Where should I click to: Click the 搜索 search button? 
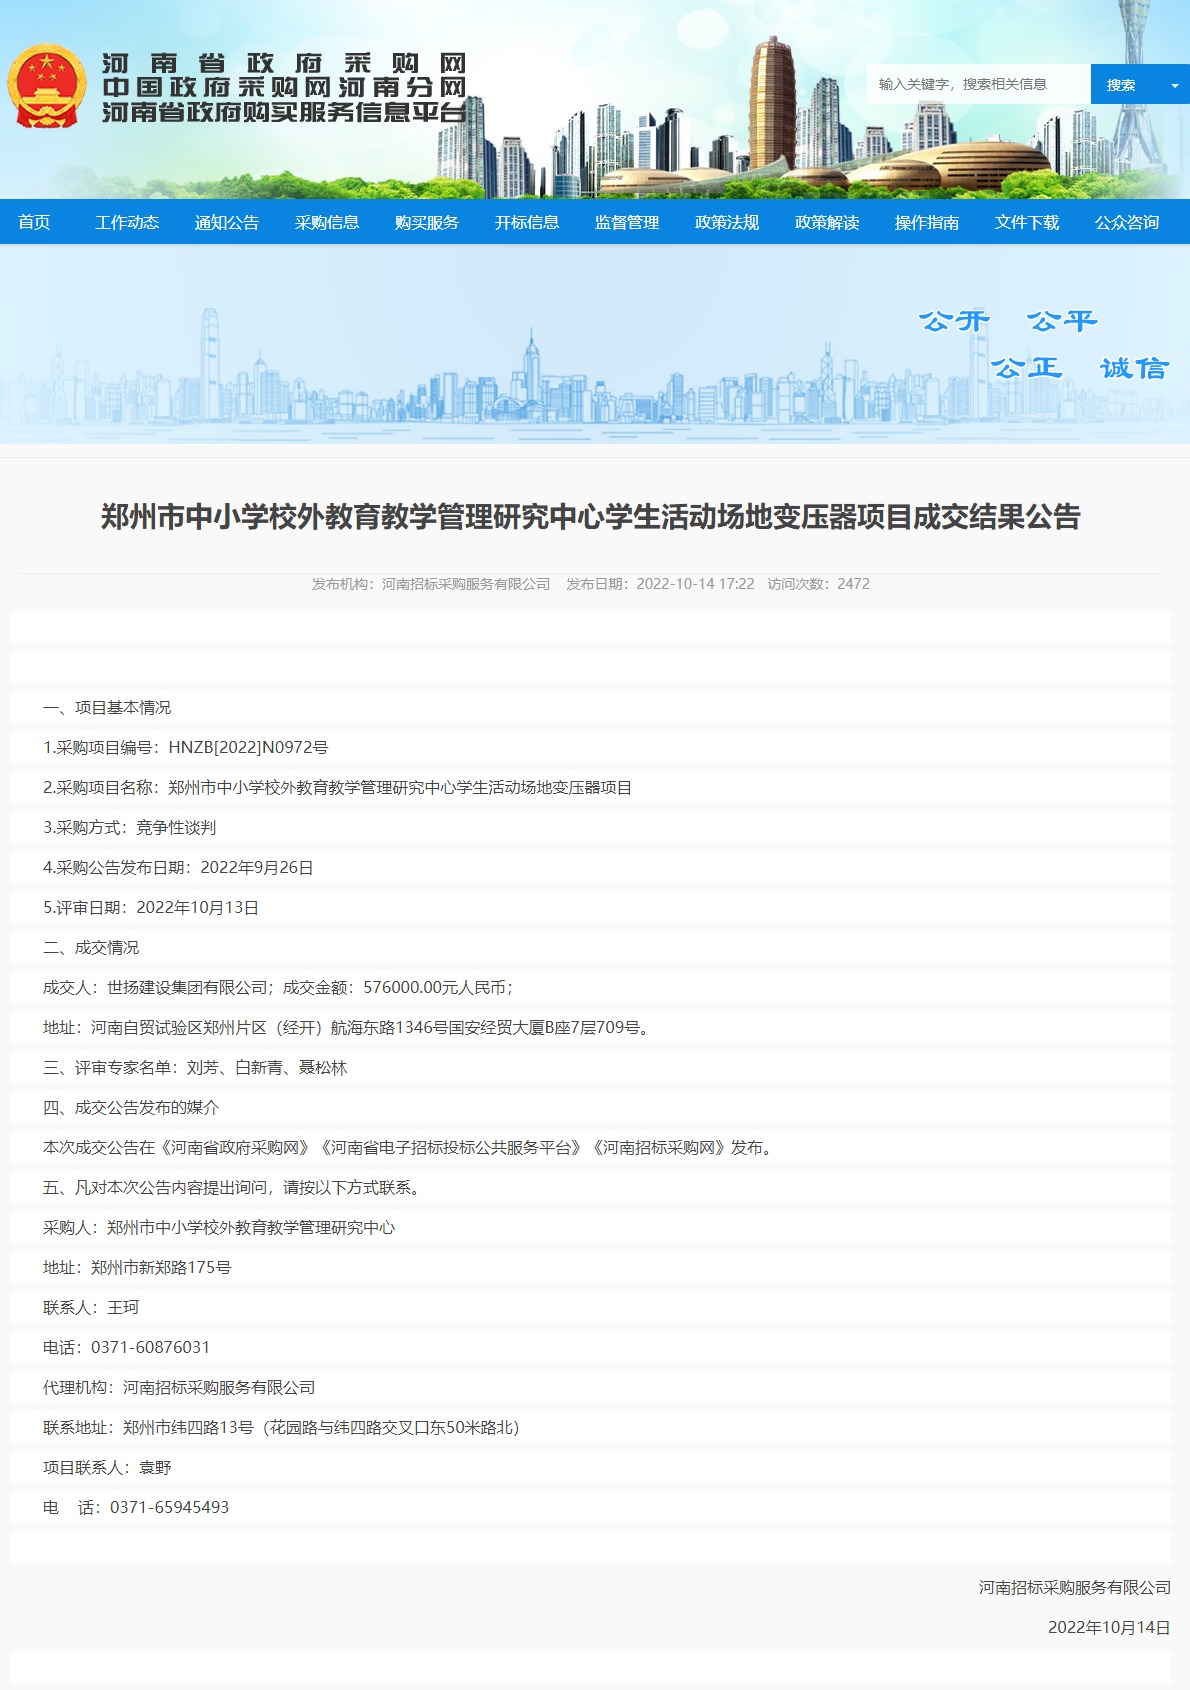(x=1121, y=85)
